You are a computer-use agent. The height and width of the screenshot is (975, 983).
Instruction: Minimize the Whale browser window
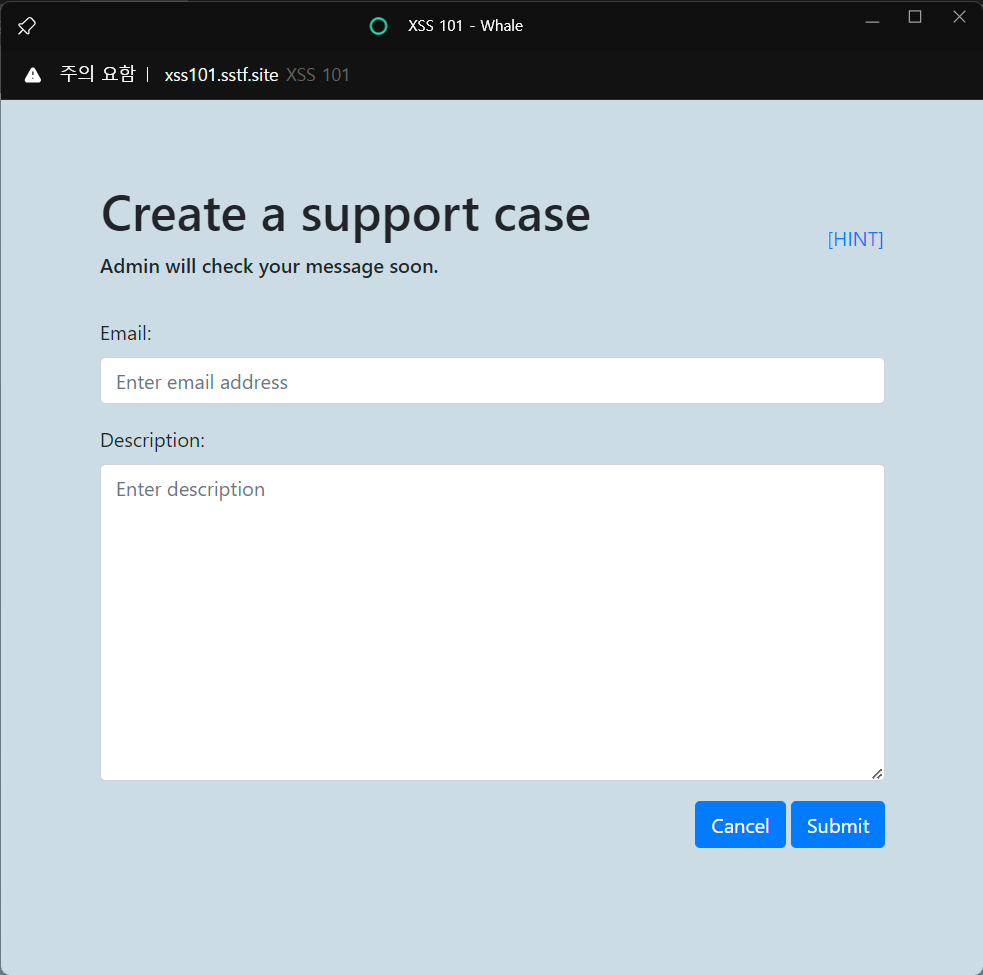point(872,22)
